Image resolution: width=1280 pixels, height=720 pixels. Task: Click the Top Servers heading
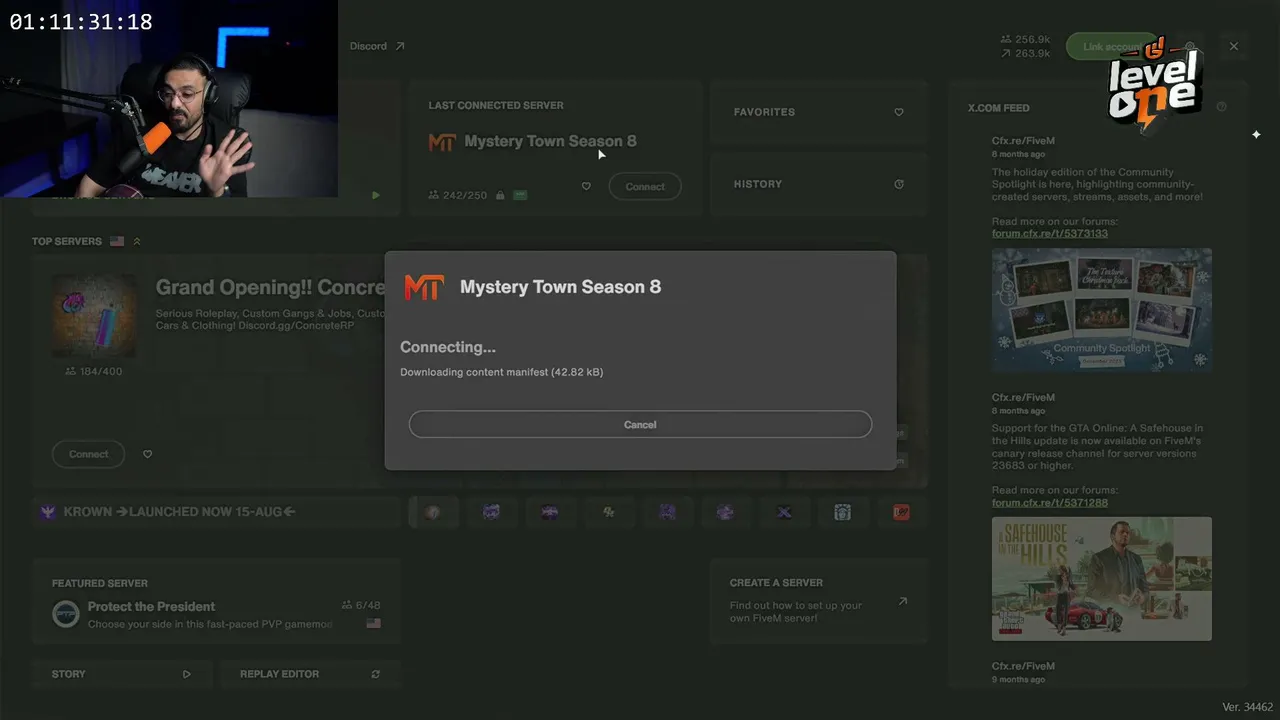67,241
